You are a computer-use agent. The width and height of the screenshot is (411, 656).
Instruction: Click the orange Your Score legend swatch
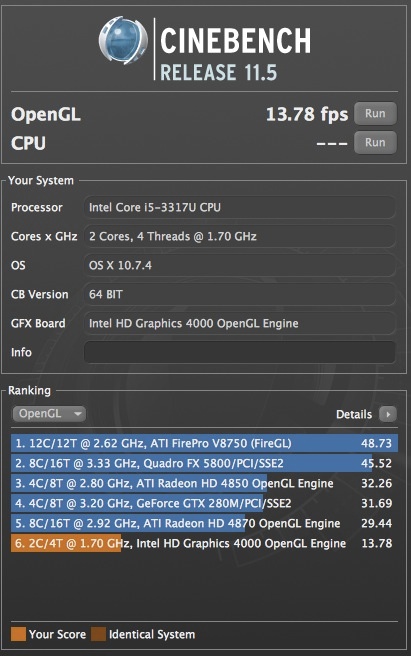click(x=18, y=634)
